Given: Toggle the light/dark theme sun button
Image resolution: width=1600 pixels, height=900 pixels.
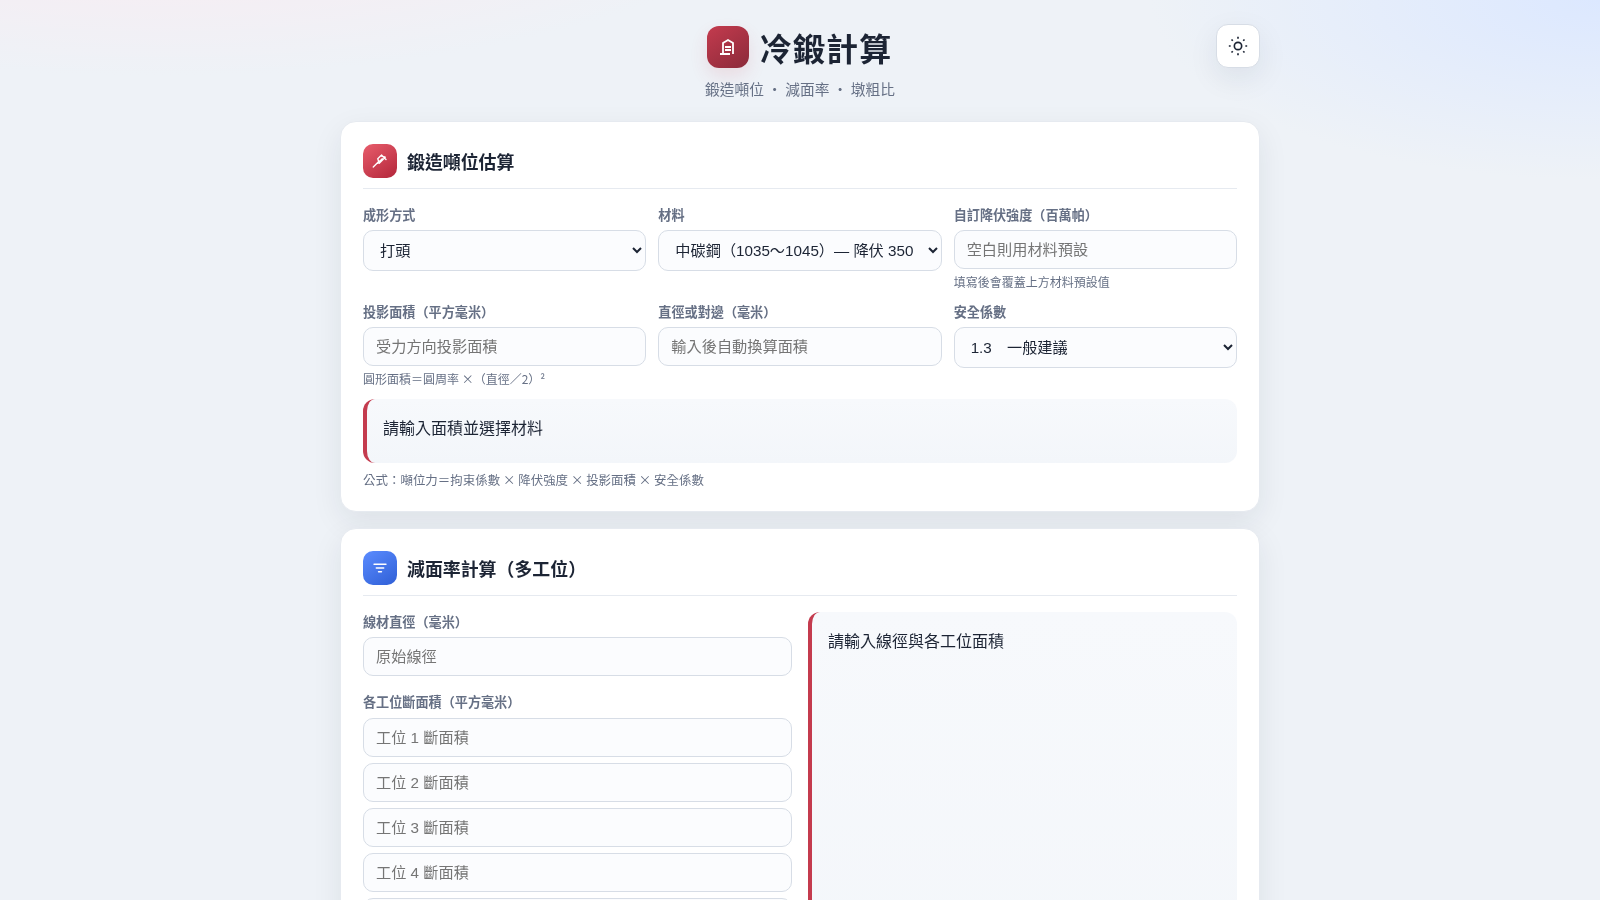Looking at the screenshot, I should [1238, 46].
